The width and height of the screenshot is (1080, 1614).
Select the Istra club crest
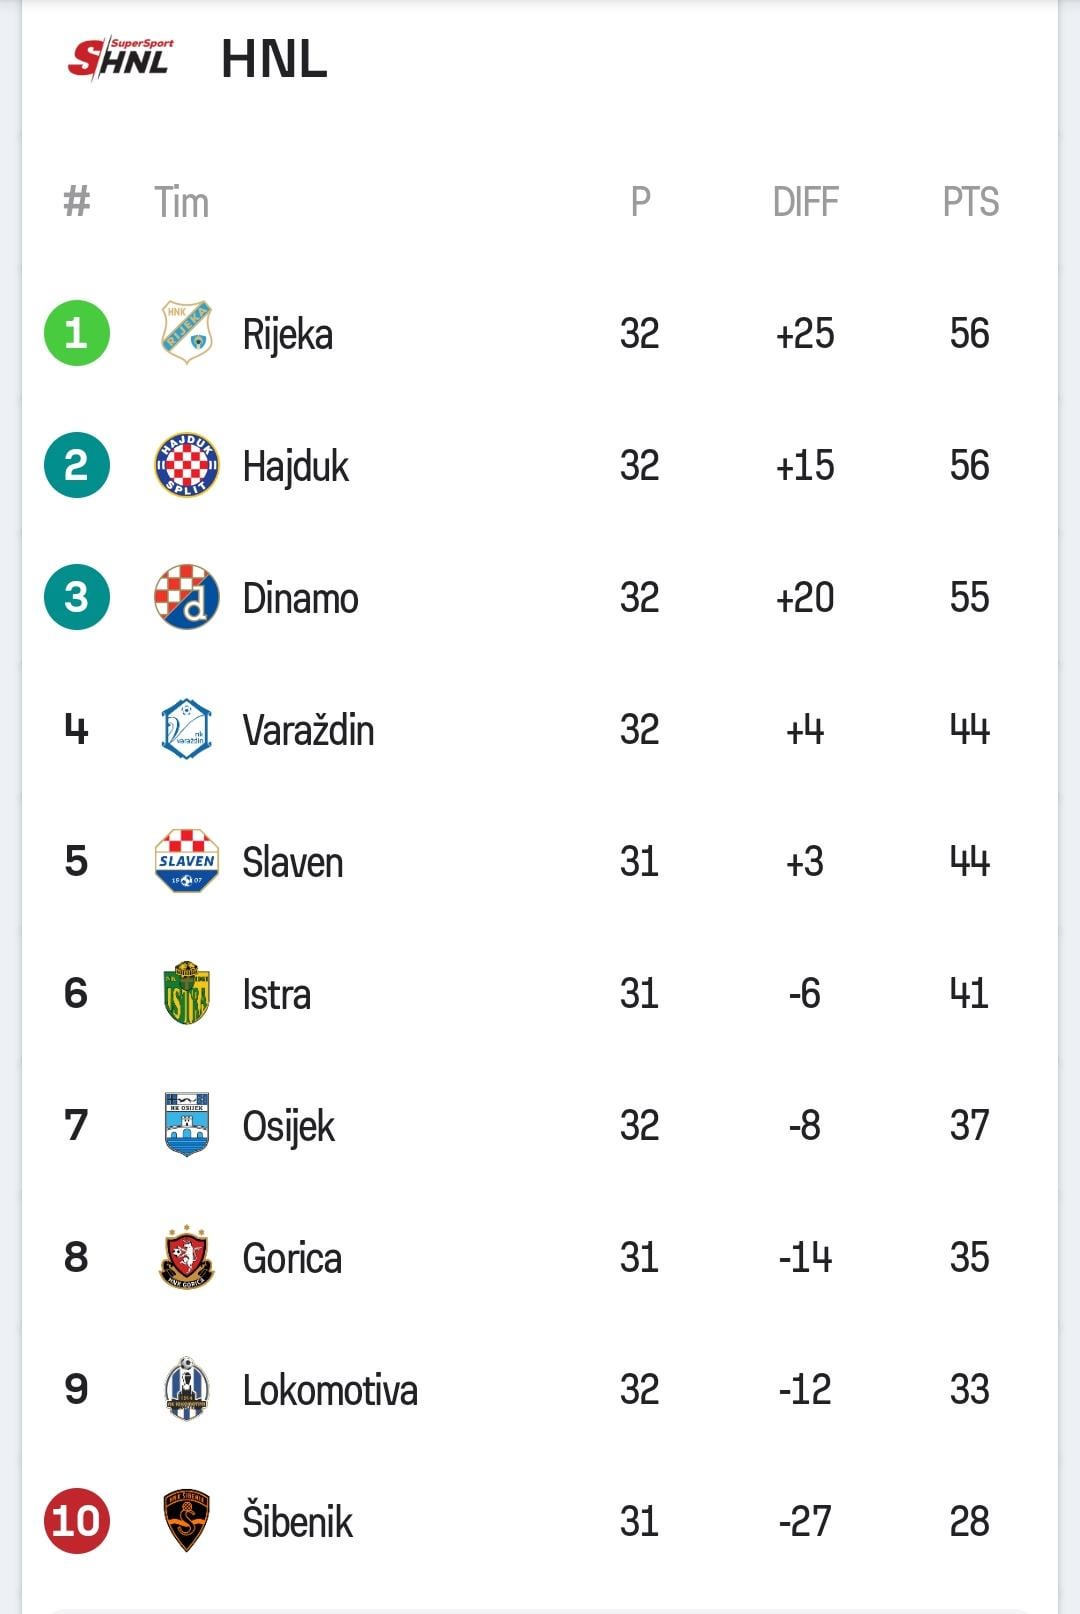tap(187, 993)
